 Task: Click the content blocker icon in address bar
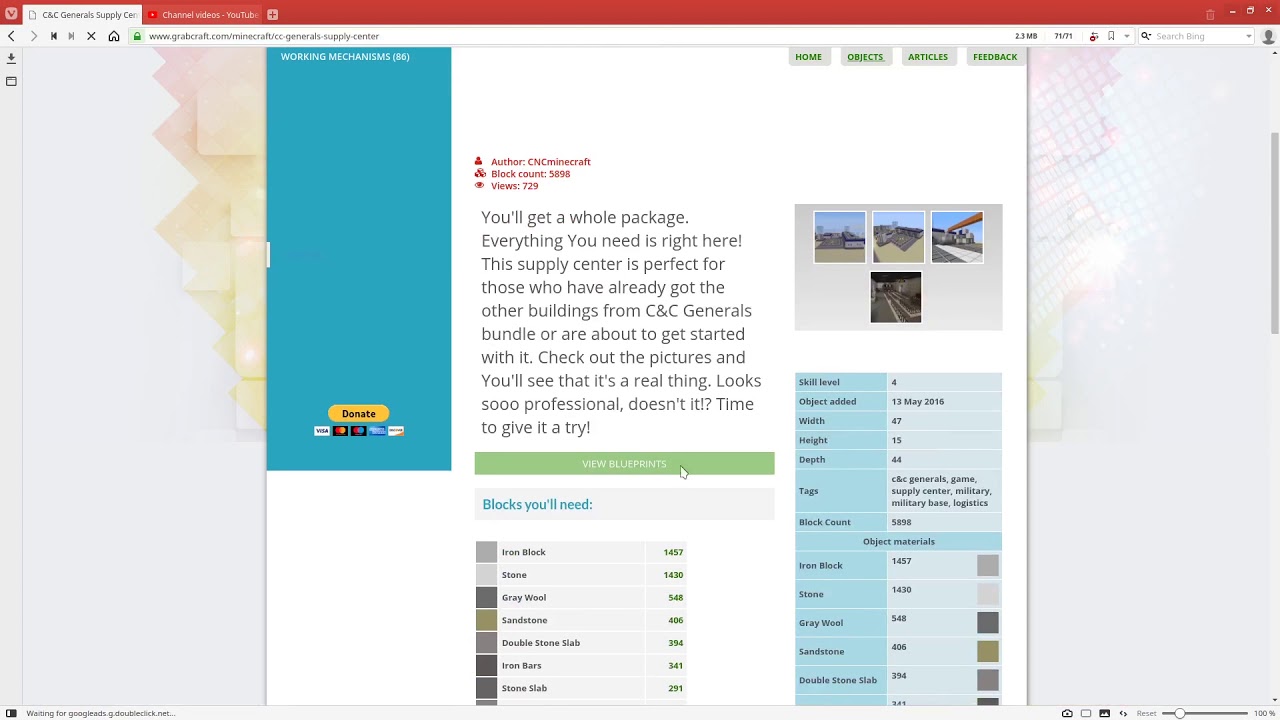coord(1094,36)
